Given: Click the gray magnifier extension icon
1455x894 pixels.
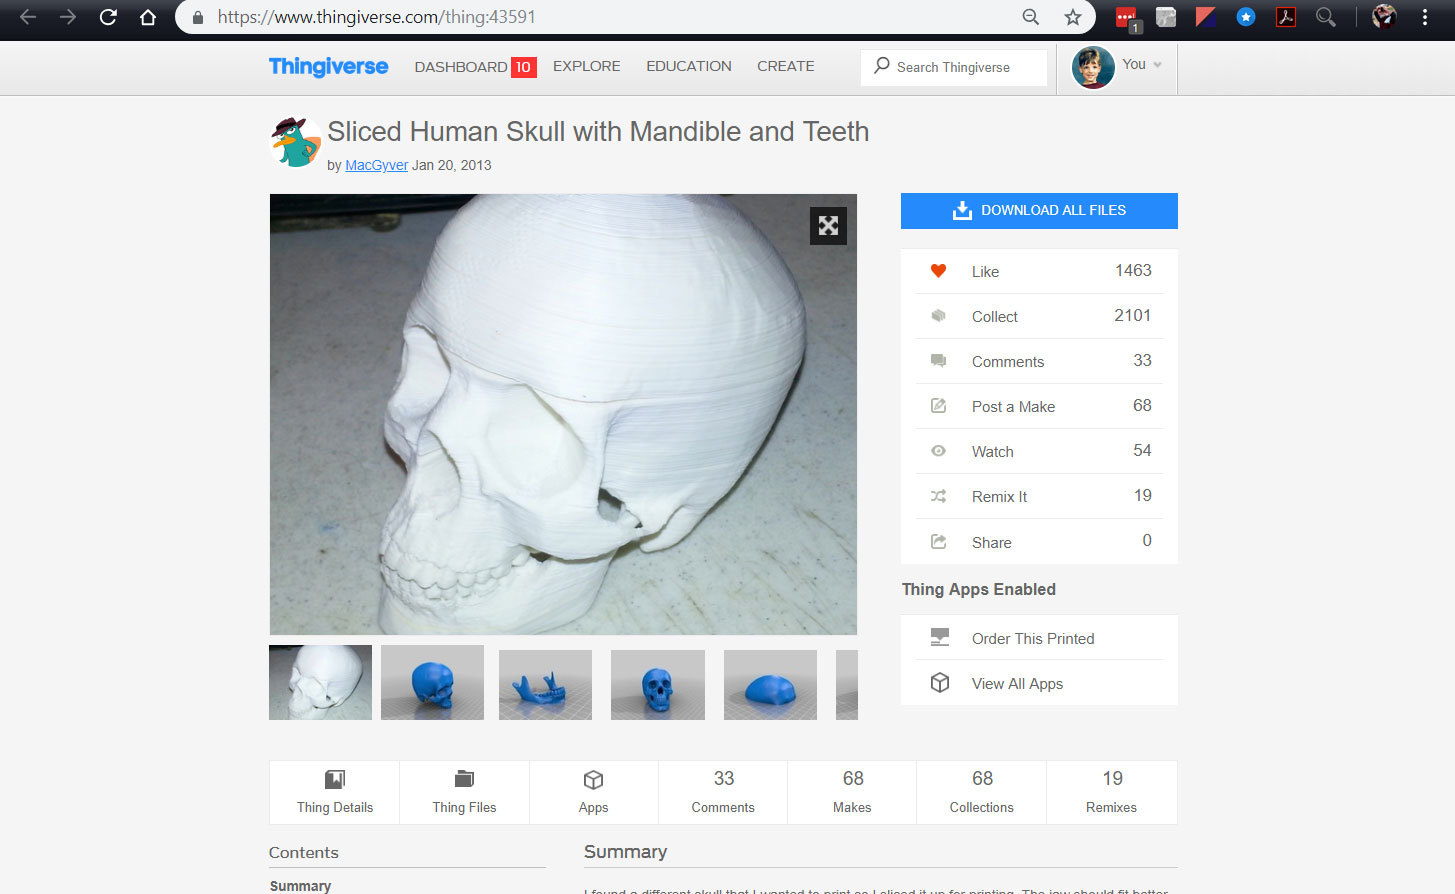Looking at the screenshot, I should coord(1326,17).
